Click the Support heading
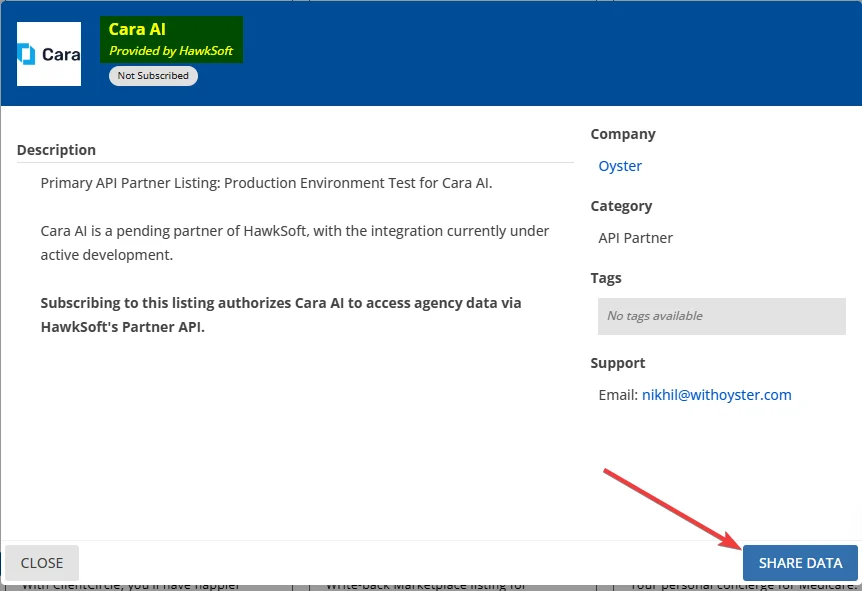Screen dimensions: 862x591 [x=617, y=363]
